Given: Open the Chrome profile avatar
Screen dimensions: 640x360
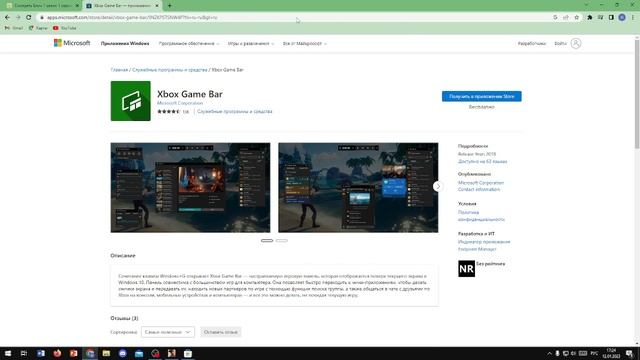Looking at the screenshot, I should 622,18.
